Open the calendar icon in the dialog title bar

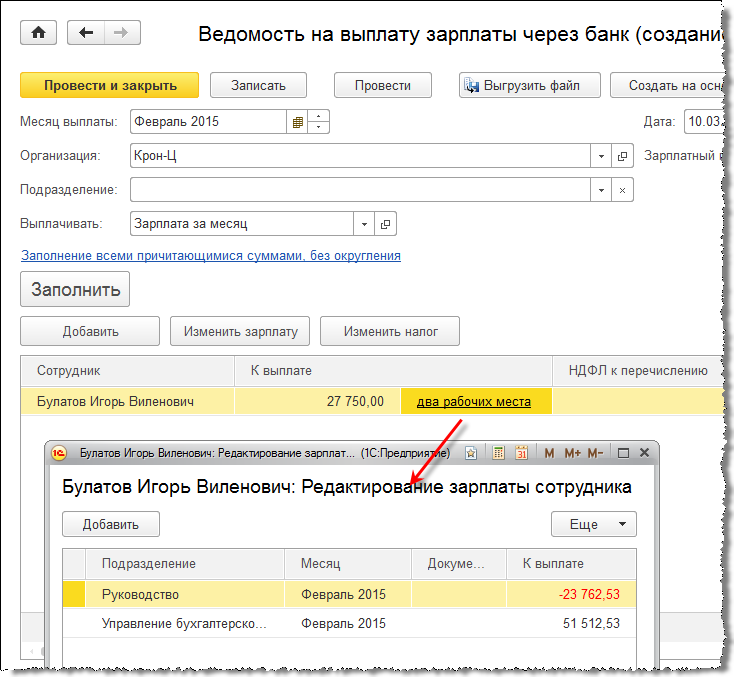click(521, 453)
